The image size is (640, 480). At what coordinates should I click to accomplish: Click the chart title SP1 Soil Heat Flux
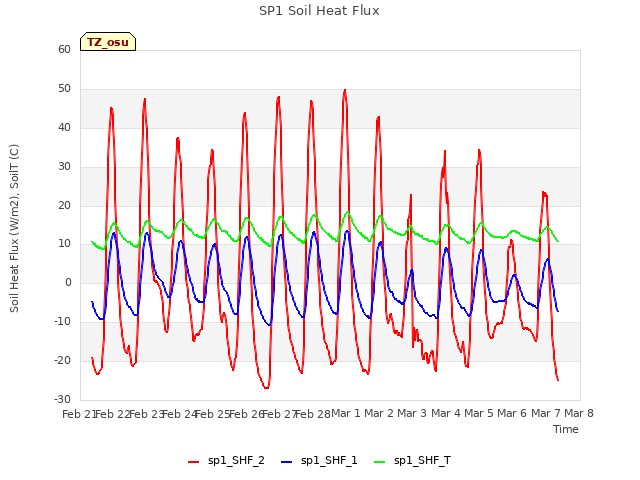click(x=319, y=11)
